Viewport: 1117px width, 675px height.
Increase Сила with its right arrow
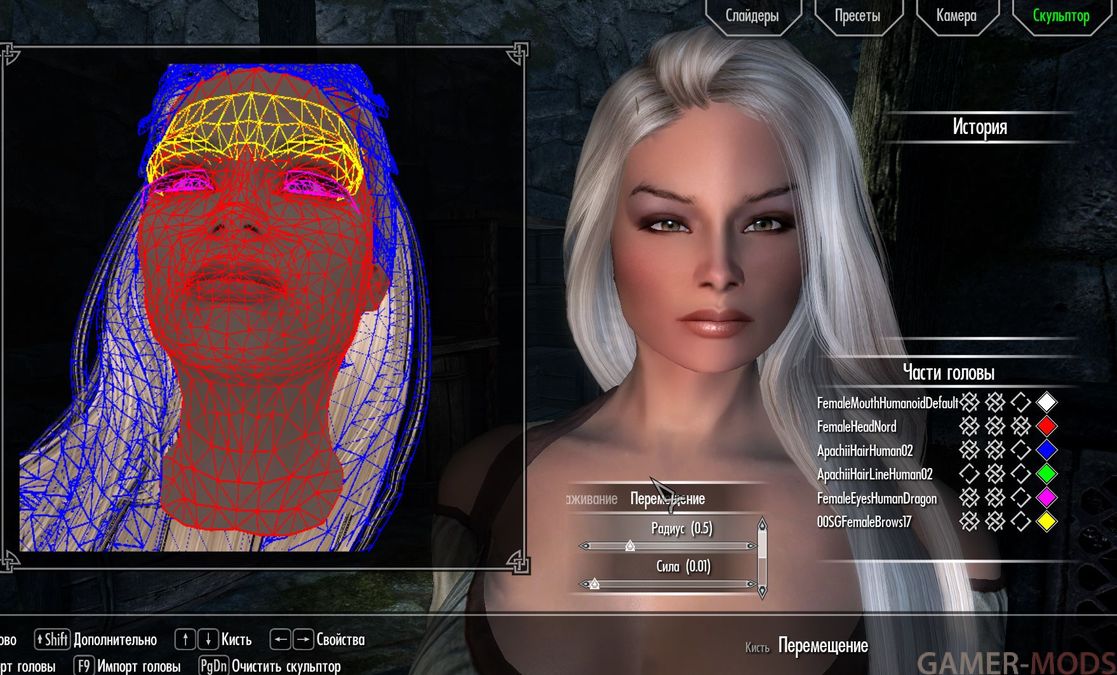(751, 584)
